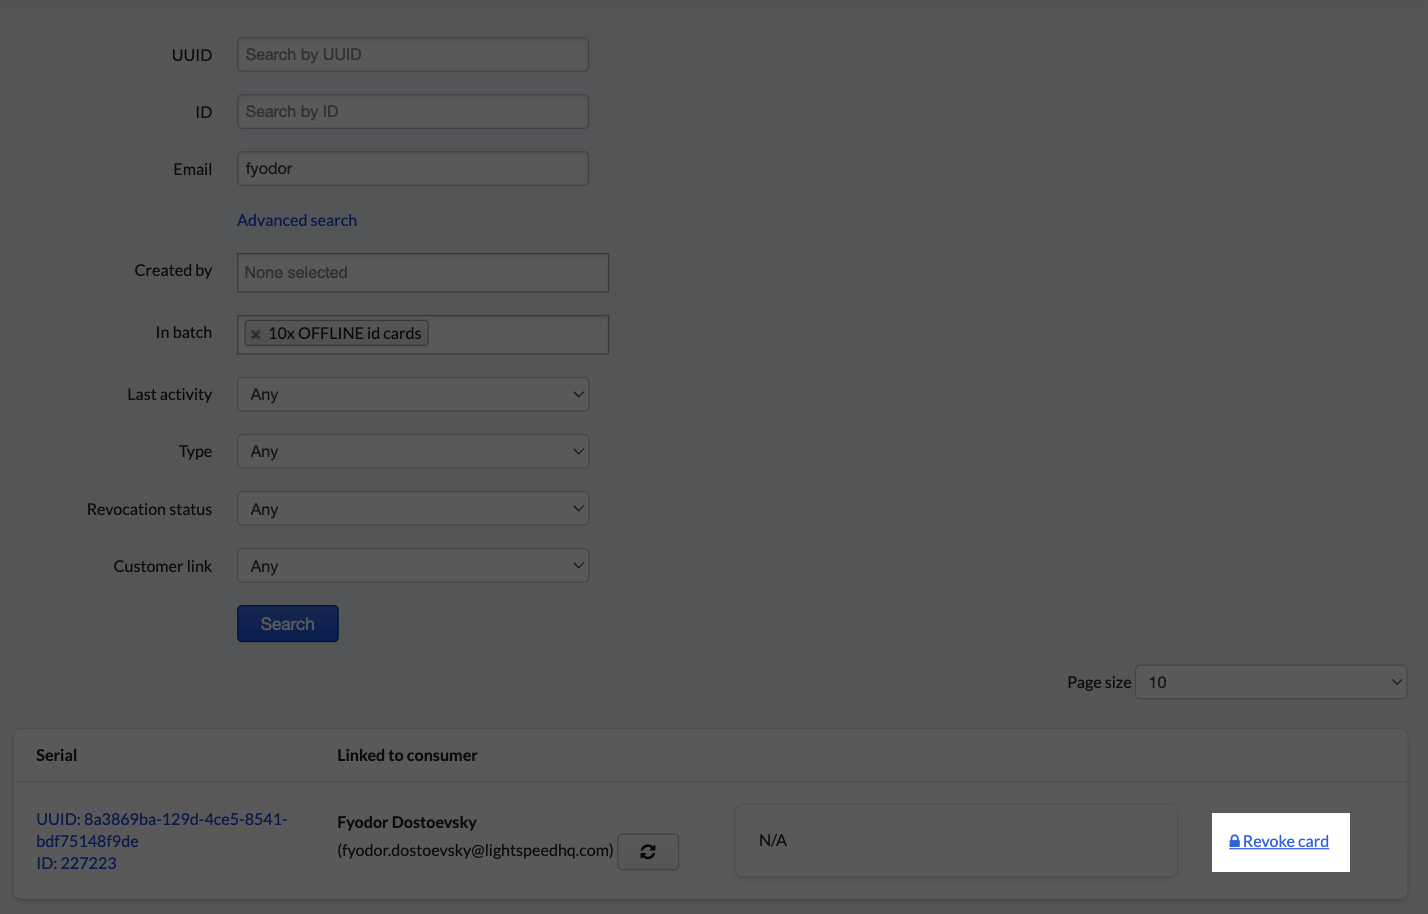
Task: Expand the Customer link dropdown
Action: (412, 566)
